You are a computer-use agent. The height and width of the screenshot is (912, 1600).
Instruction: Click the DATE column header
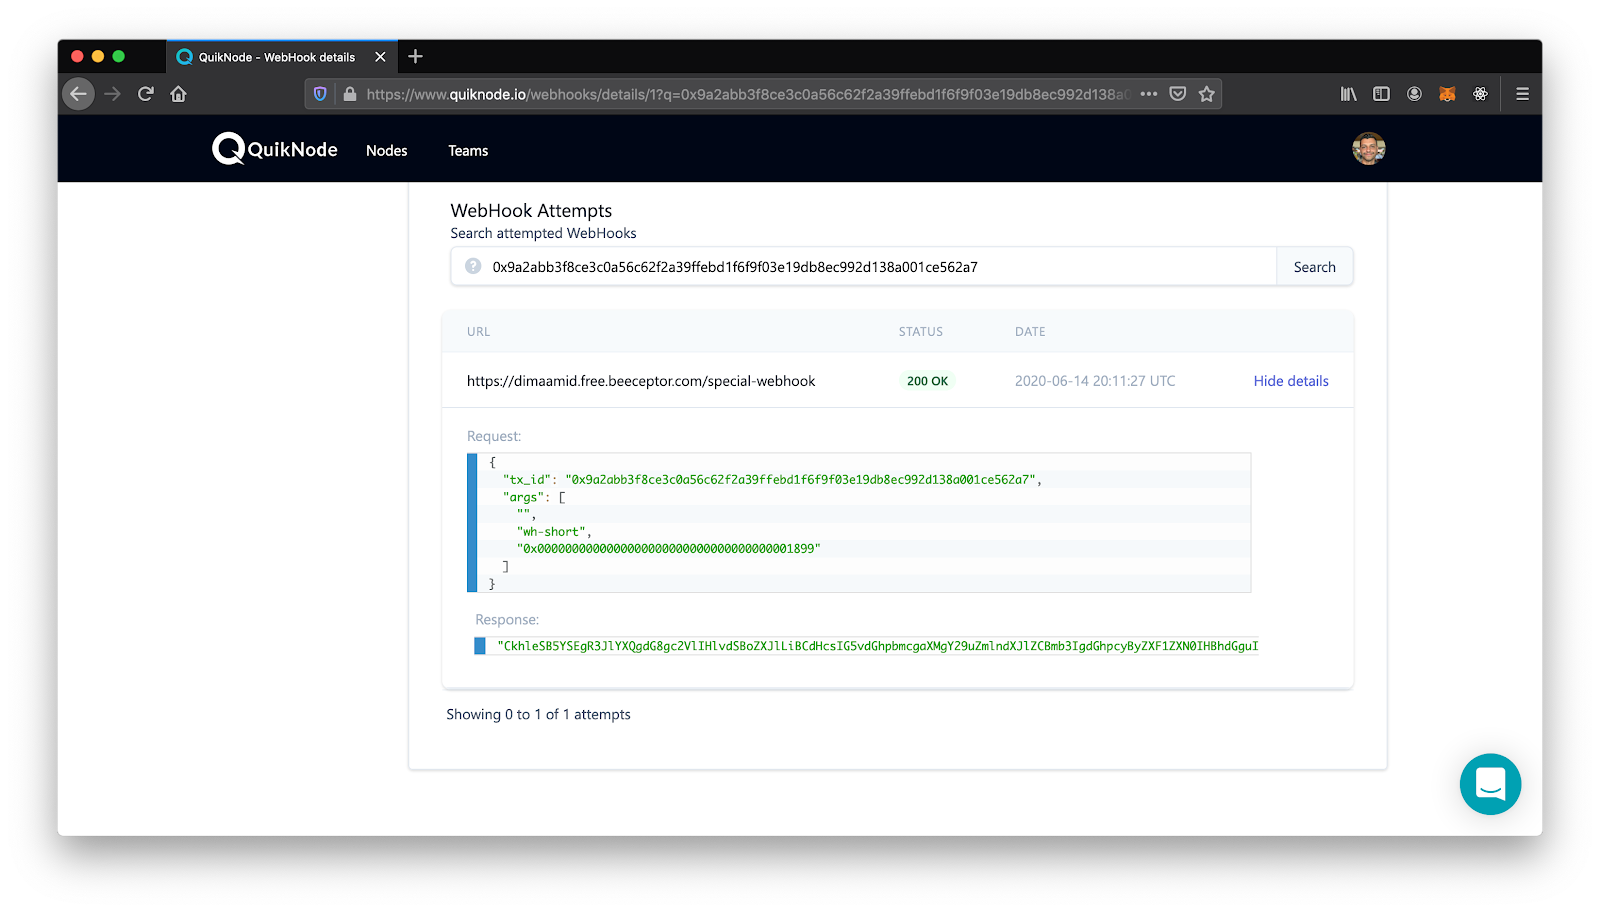tap(1030, 332)
